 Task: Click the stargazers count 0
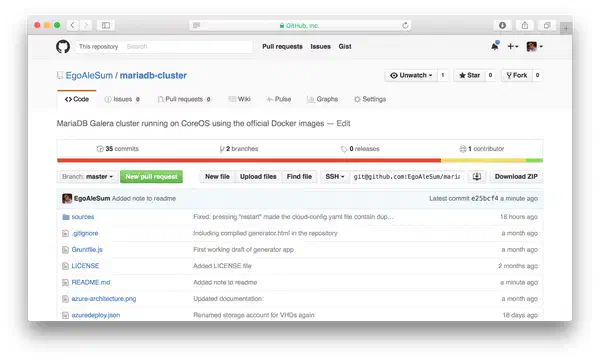point(490,75)
